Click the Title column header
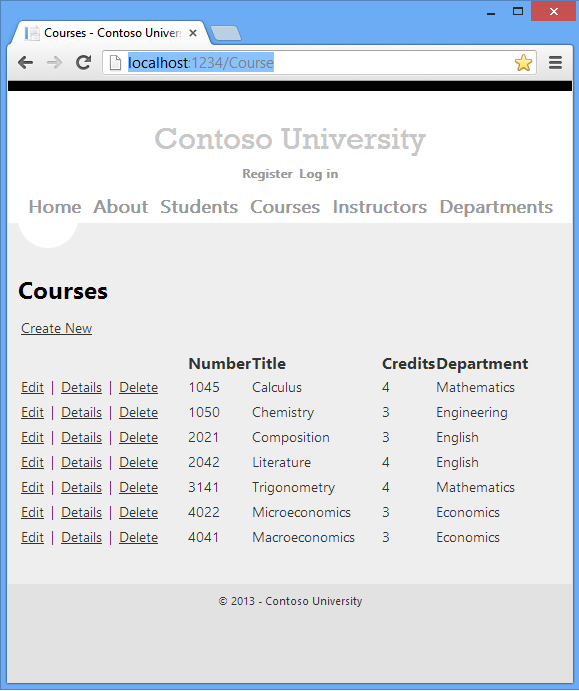This screenshot has height=691, width=579. 269,364
